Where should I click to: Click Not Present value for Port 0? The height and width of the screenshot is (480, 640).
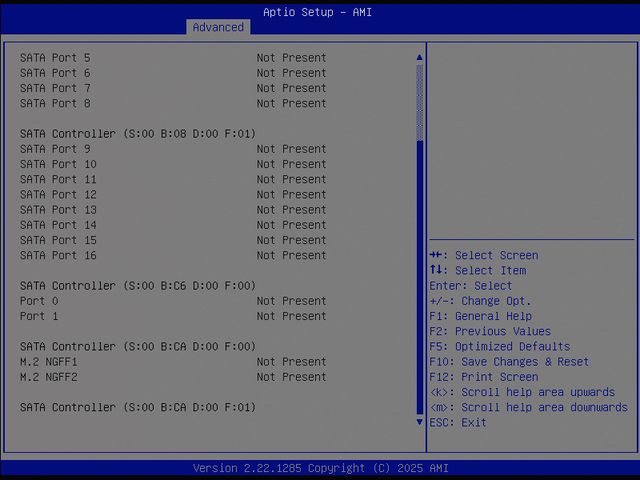pyautogui.click(x=291, y=301)
